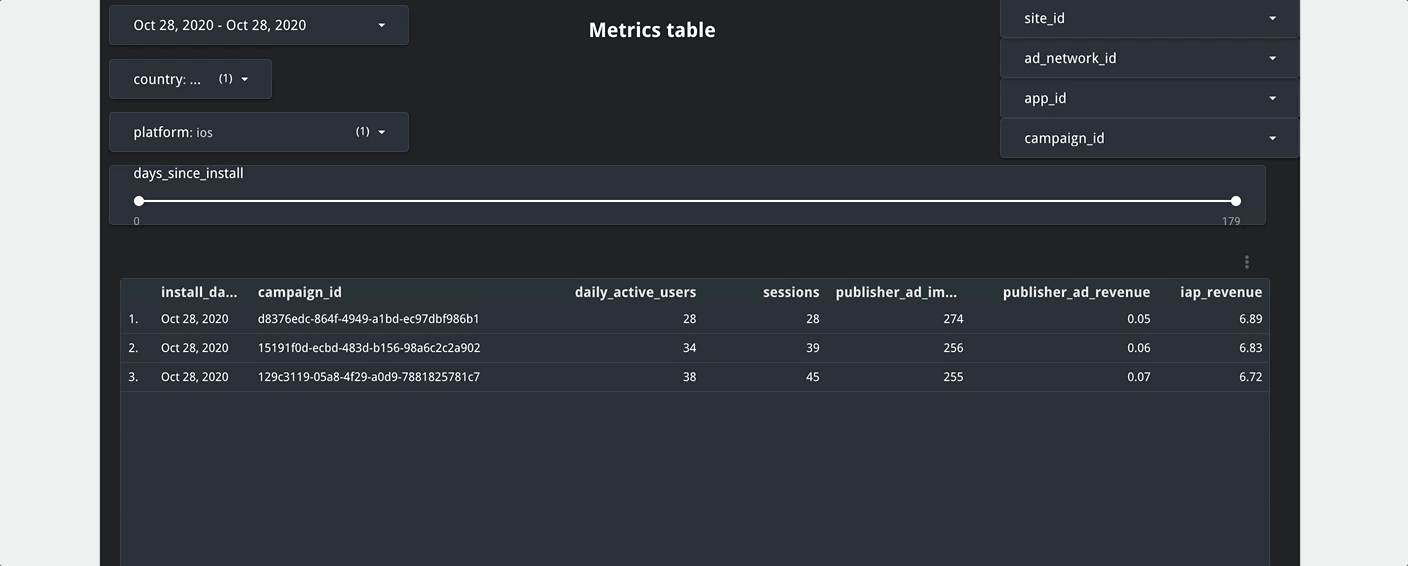Click the install date in row 3
The height and width of the screenshot is (566, 1408).
coord(194,377)
